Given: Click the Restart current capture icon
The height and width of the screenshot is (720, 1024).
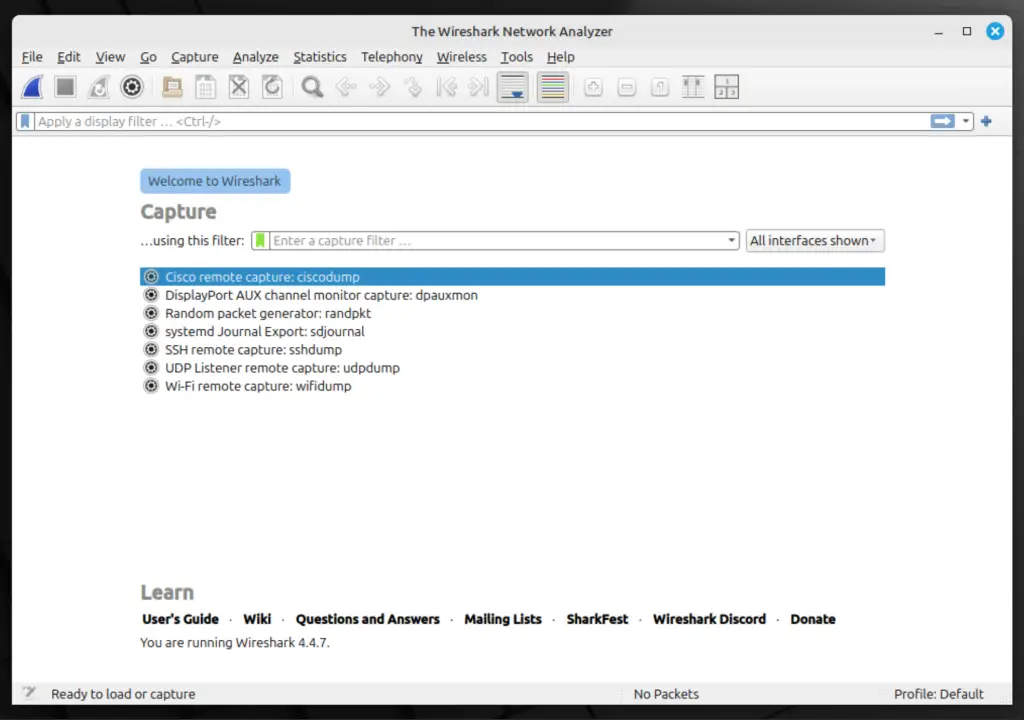Looking at the screenshot, I should (98, 87).
